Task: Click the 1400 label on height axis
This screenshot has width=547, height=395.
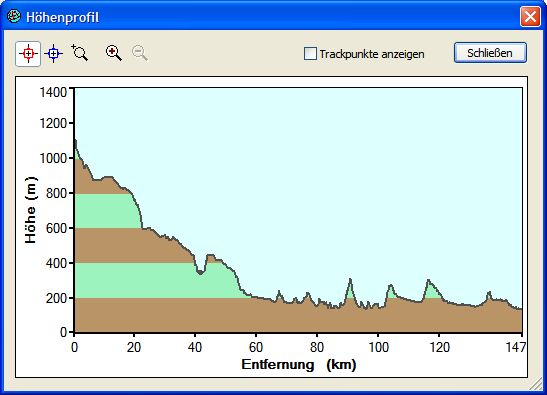Action: [53, 92]
